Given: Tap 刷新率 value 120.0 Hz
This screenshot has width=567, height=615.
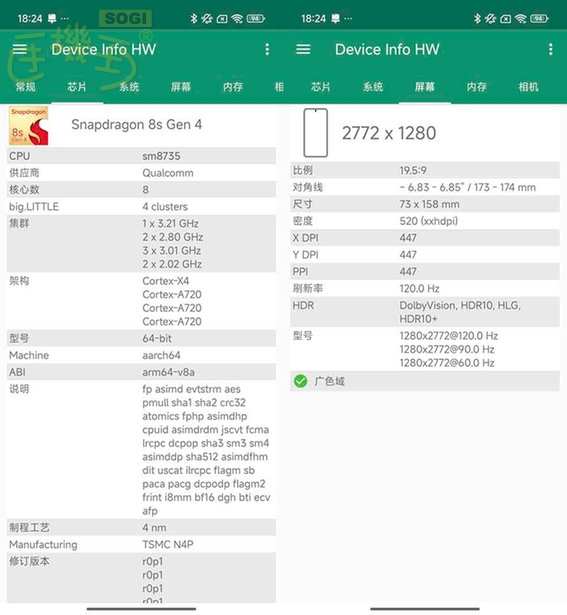Looking at the screenshot, I should click(419, 288).
